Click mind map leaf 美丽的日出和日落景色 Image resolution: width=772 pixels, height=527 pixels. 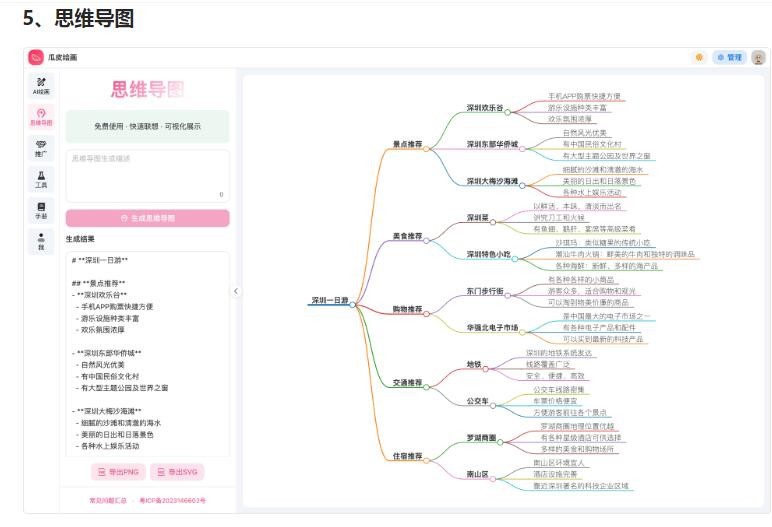(599, 181)
